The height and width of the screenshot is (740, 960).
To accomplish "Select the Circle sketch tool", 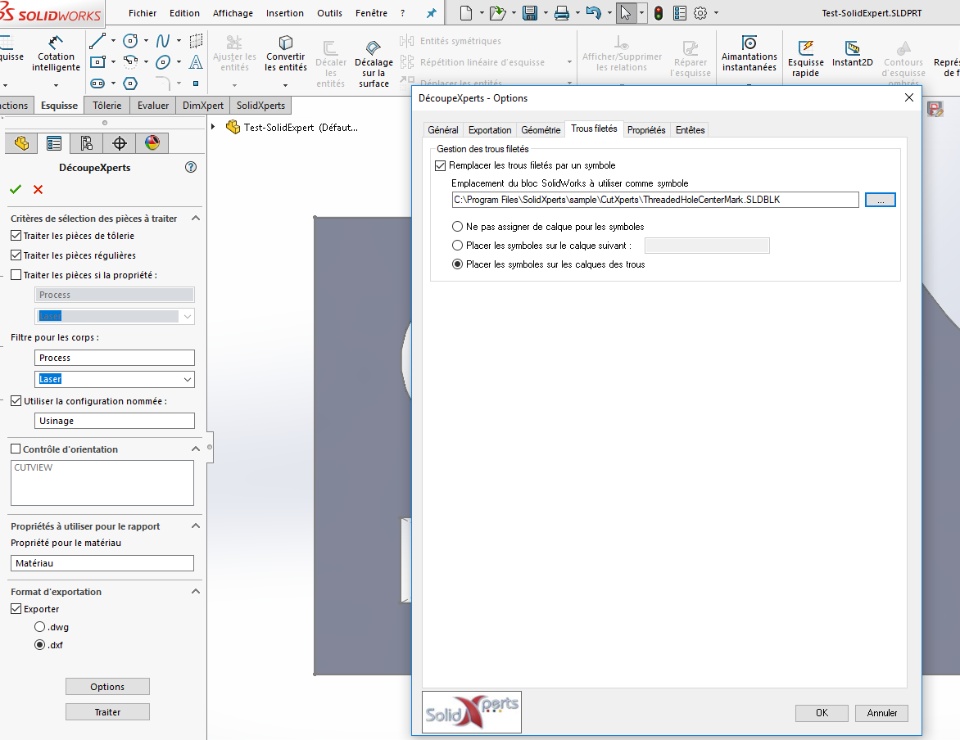I will pos(130,41).
